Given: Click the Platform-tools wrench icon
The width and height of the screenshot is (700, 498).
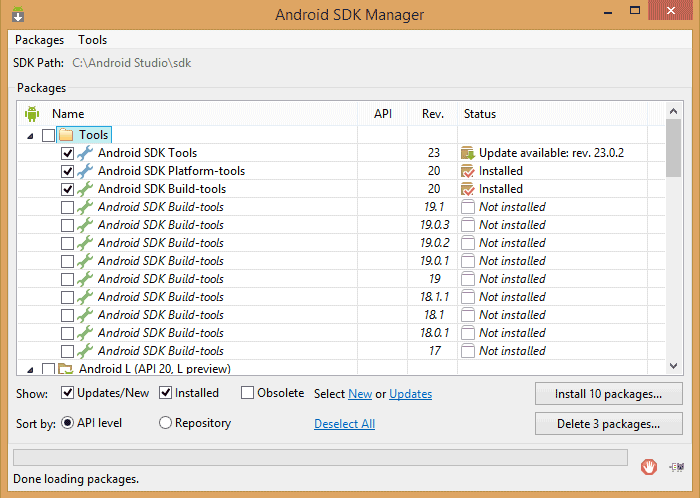Looking at the screenshot, I should click(x=85, y=171).
